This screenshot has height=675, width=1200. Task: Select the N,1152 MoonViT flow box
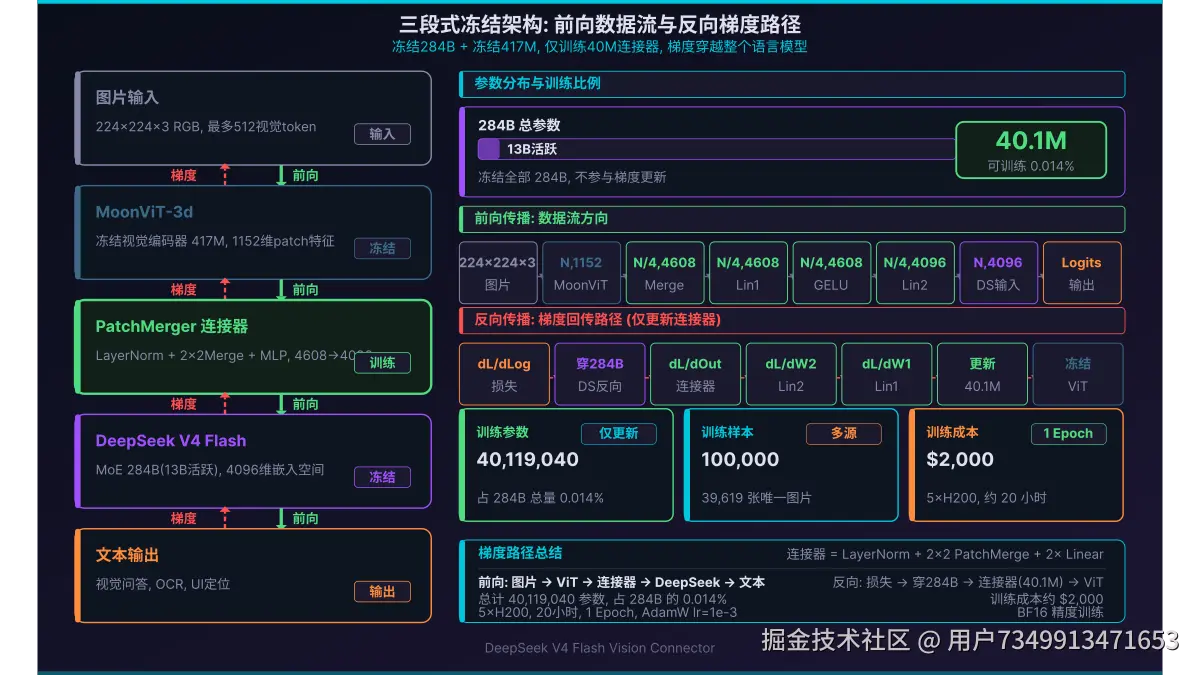(581, 273)
